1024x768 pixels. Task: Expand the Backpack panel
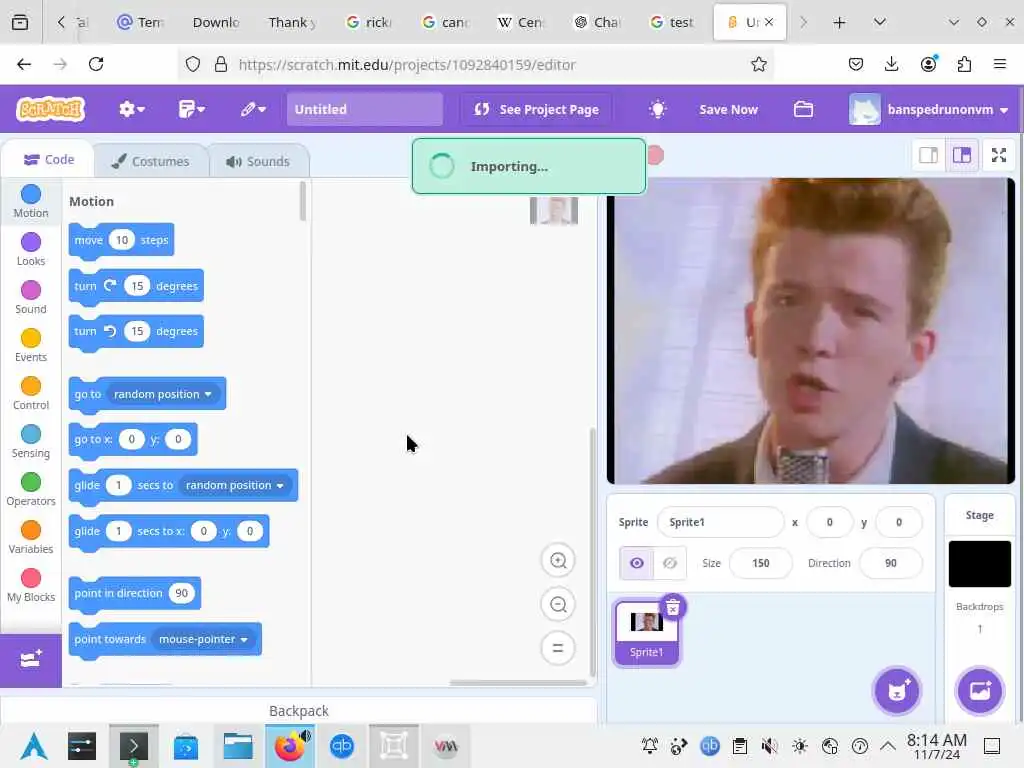[x=298, y=711]
